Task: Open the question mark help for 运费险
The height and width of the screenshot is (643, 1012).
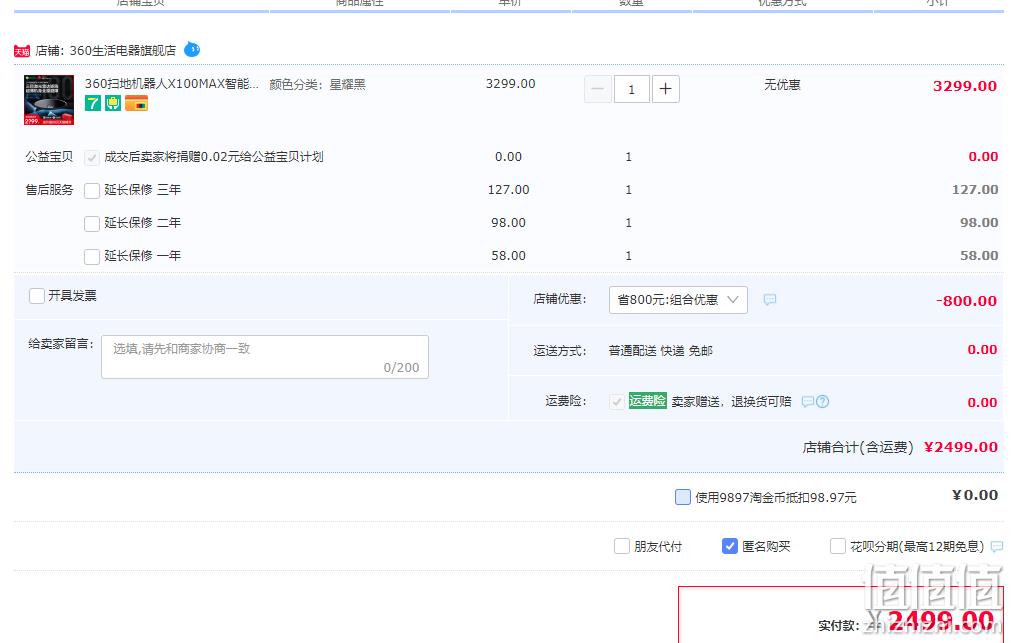Action: [x=822, y=402]
